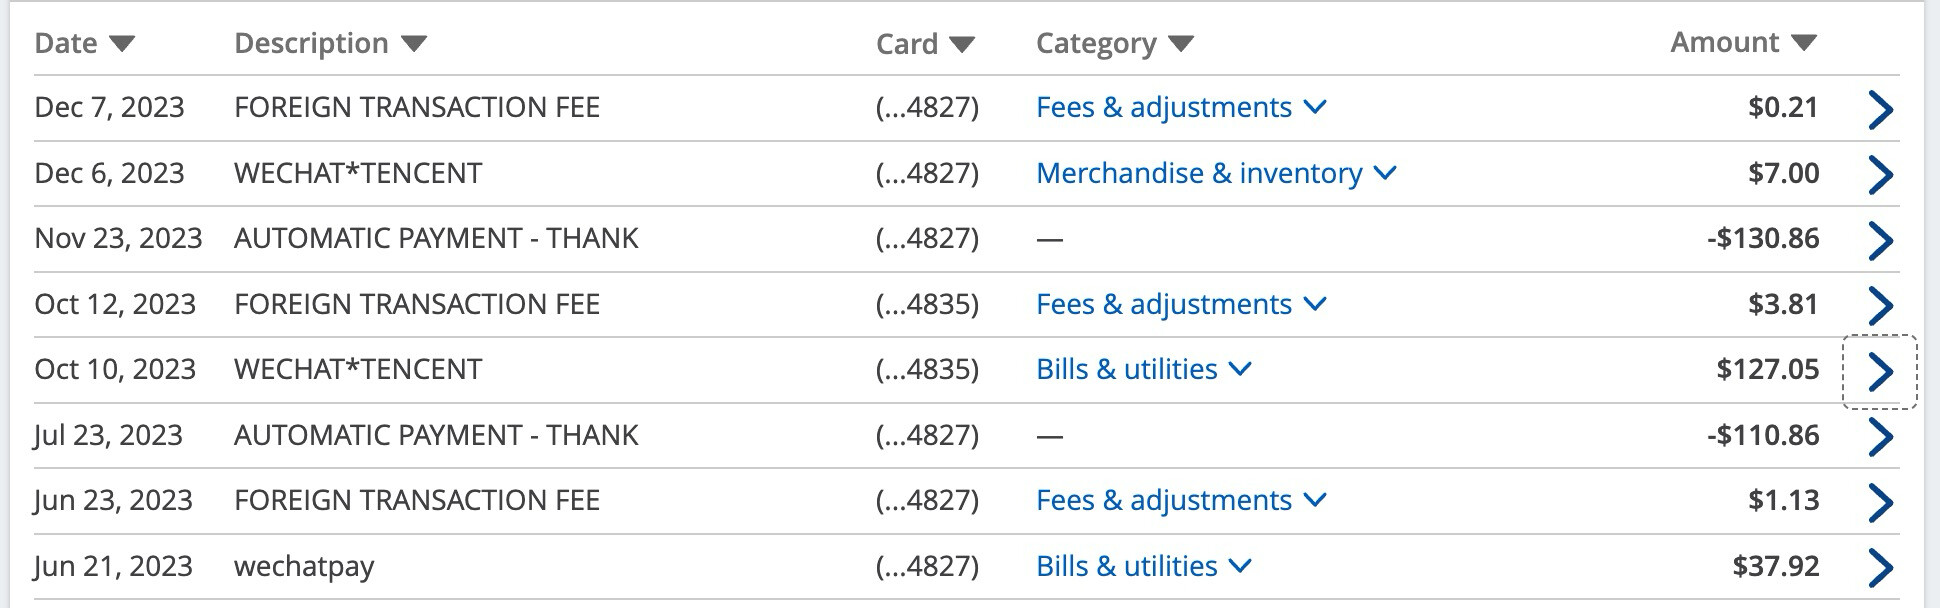Screen dimensions: 1940x608
Task: Select the Jun 21 wechatpay transaction row
Action: 966,566
